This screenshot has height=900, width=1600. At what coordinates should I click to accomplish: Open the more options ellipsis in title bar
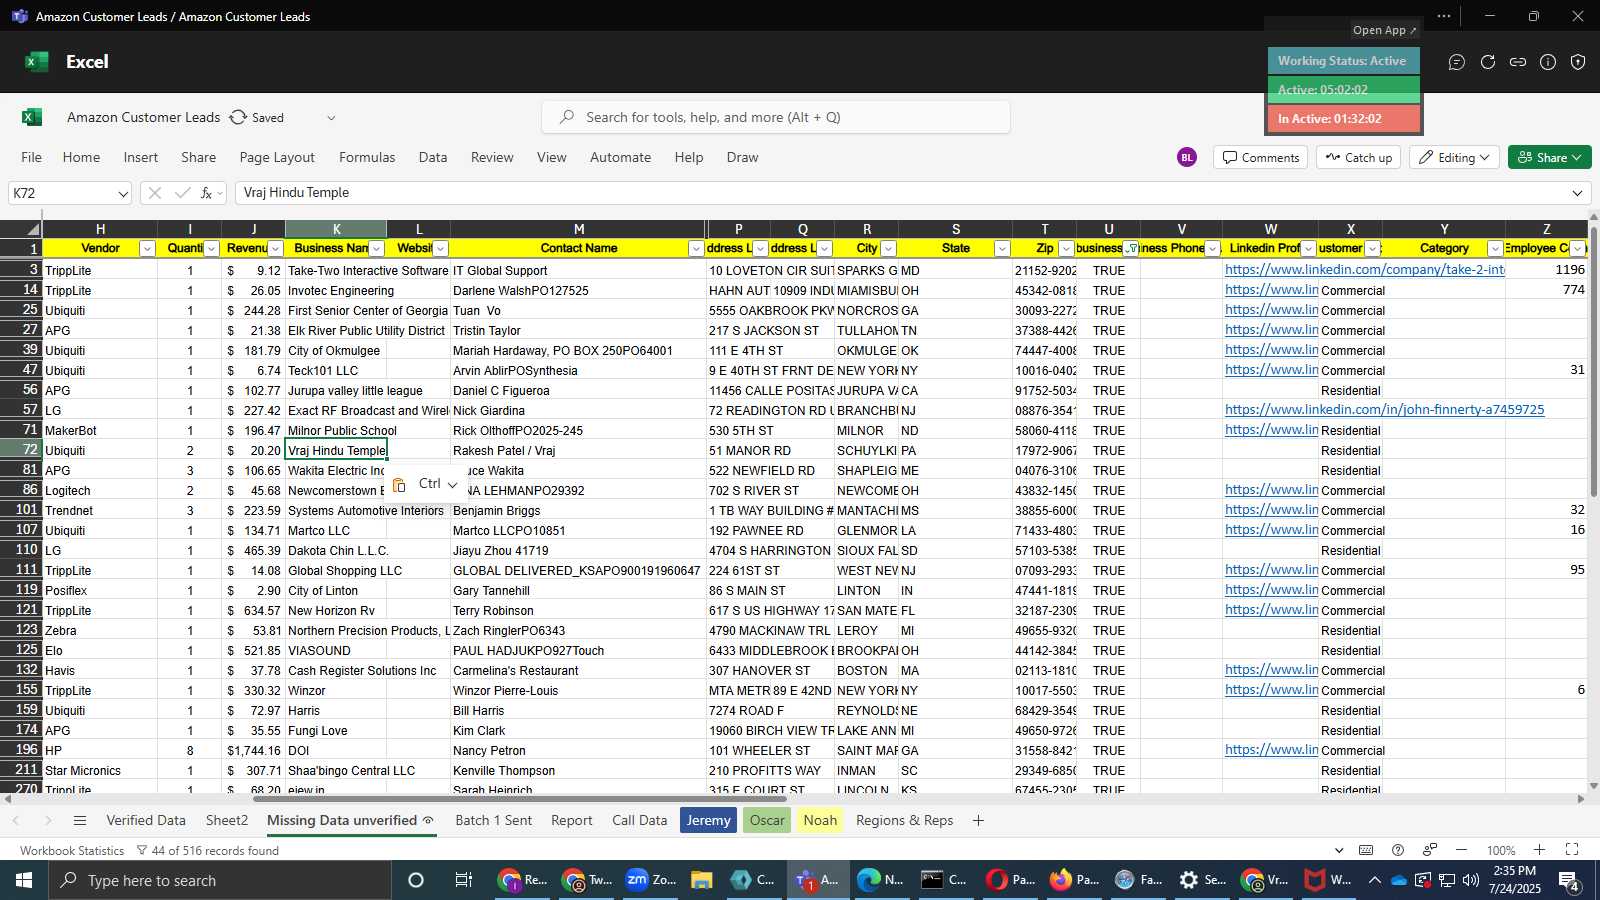tap(1444, 16)
